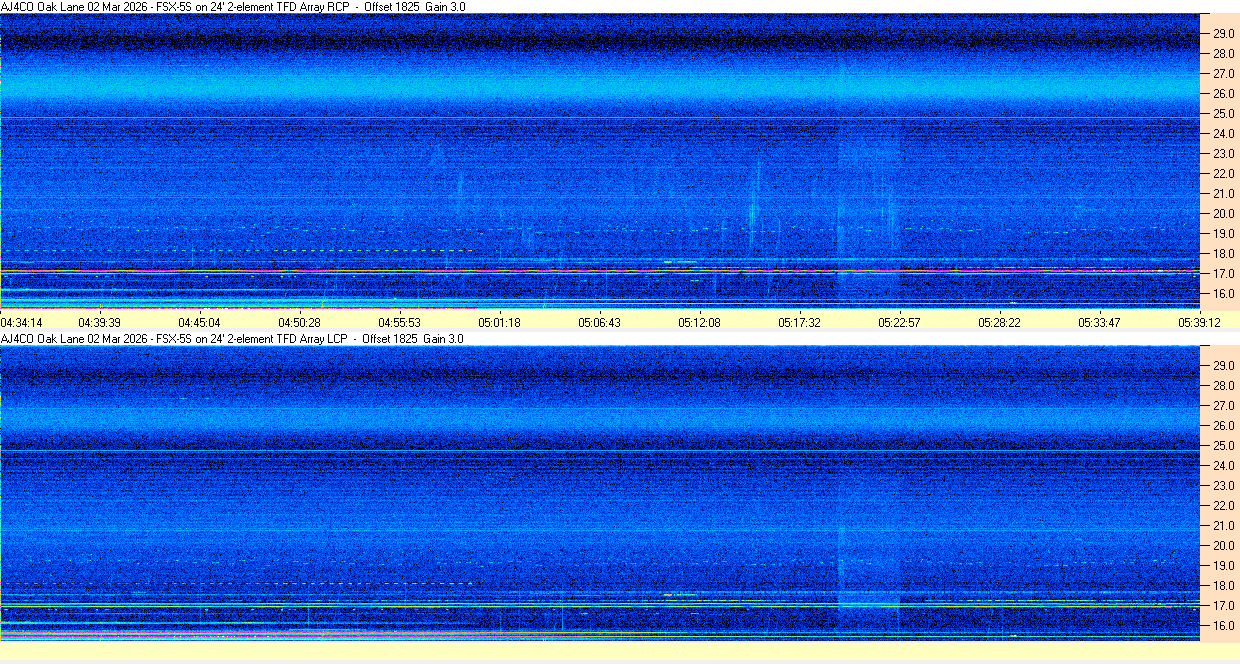
Task: Select 27.0 on the RCP frequency axis
Action: [1224, 74]
